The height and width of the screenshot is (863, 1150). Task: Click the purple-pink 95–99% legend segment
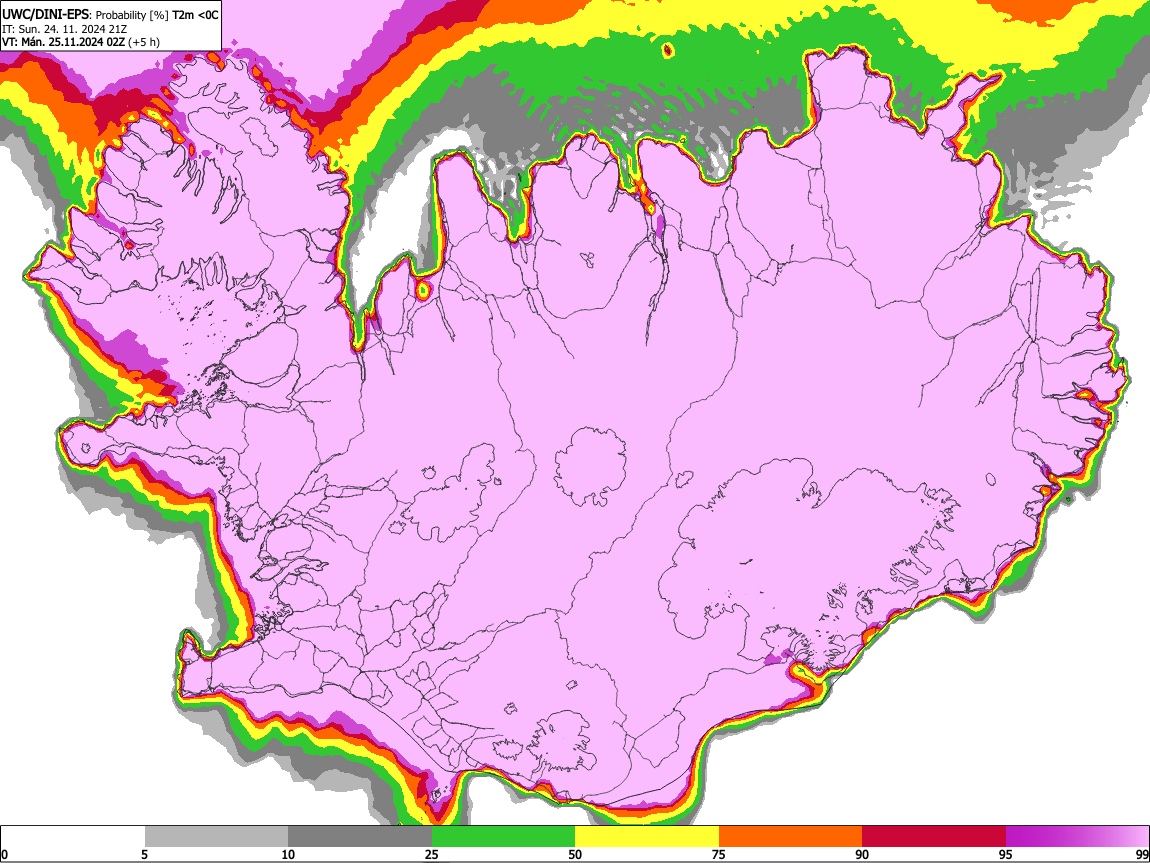pos(1077,836)
